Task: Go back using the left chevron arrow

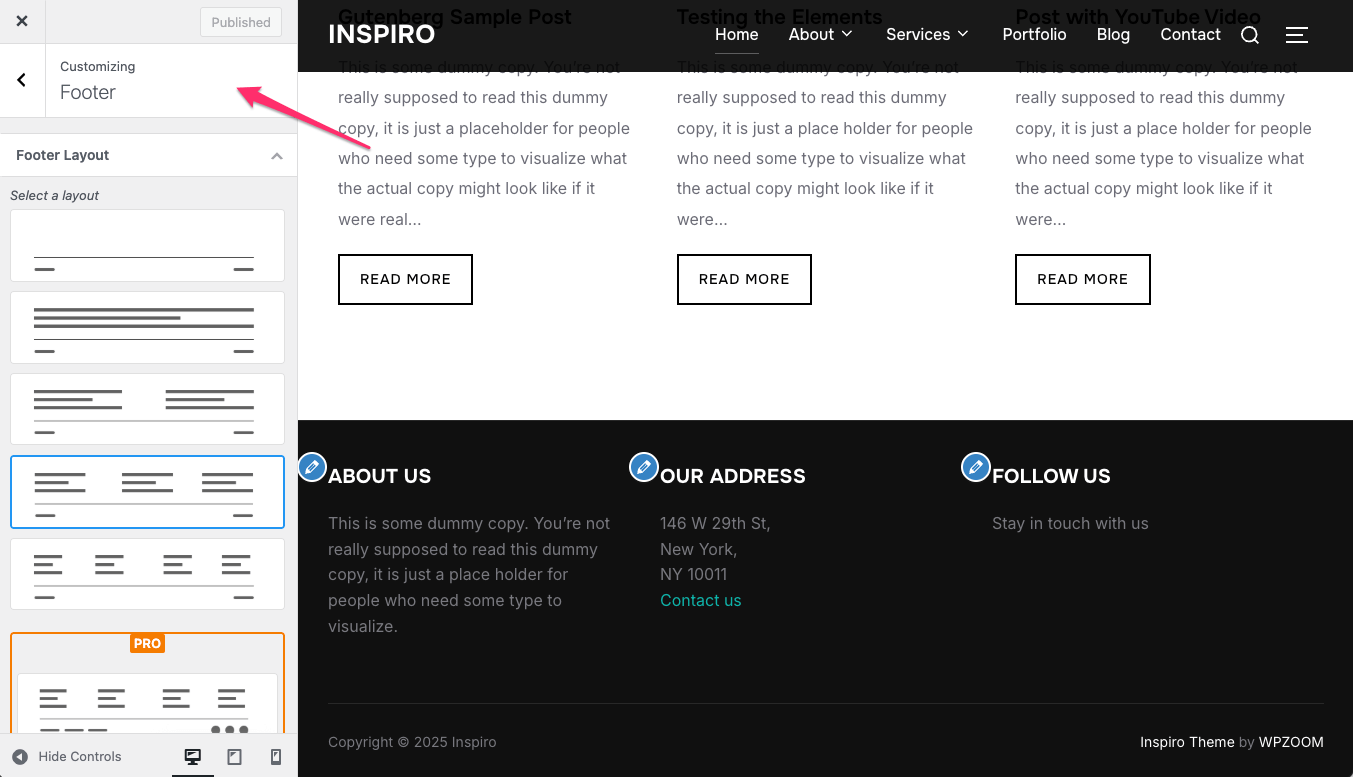Action: (x=22, y=80)
